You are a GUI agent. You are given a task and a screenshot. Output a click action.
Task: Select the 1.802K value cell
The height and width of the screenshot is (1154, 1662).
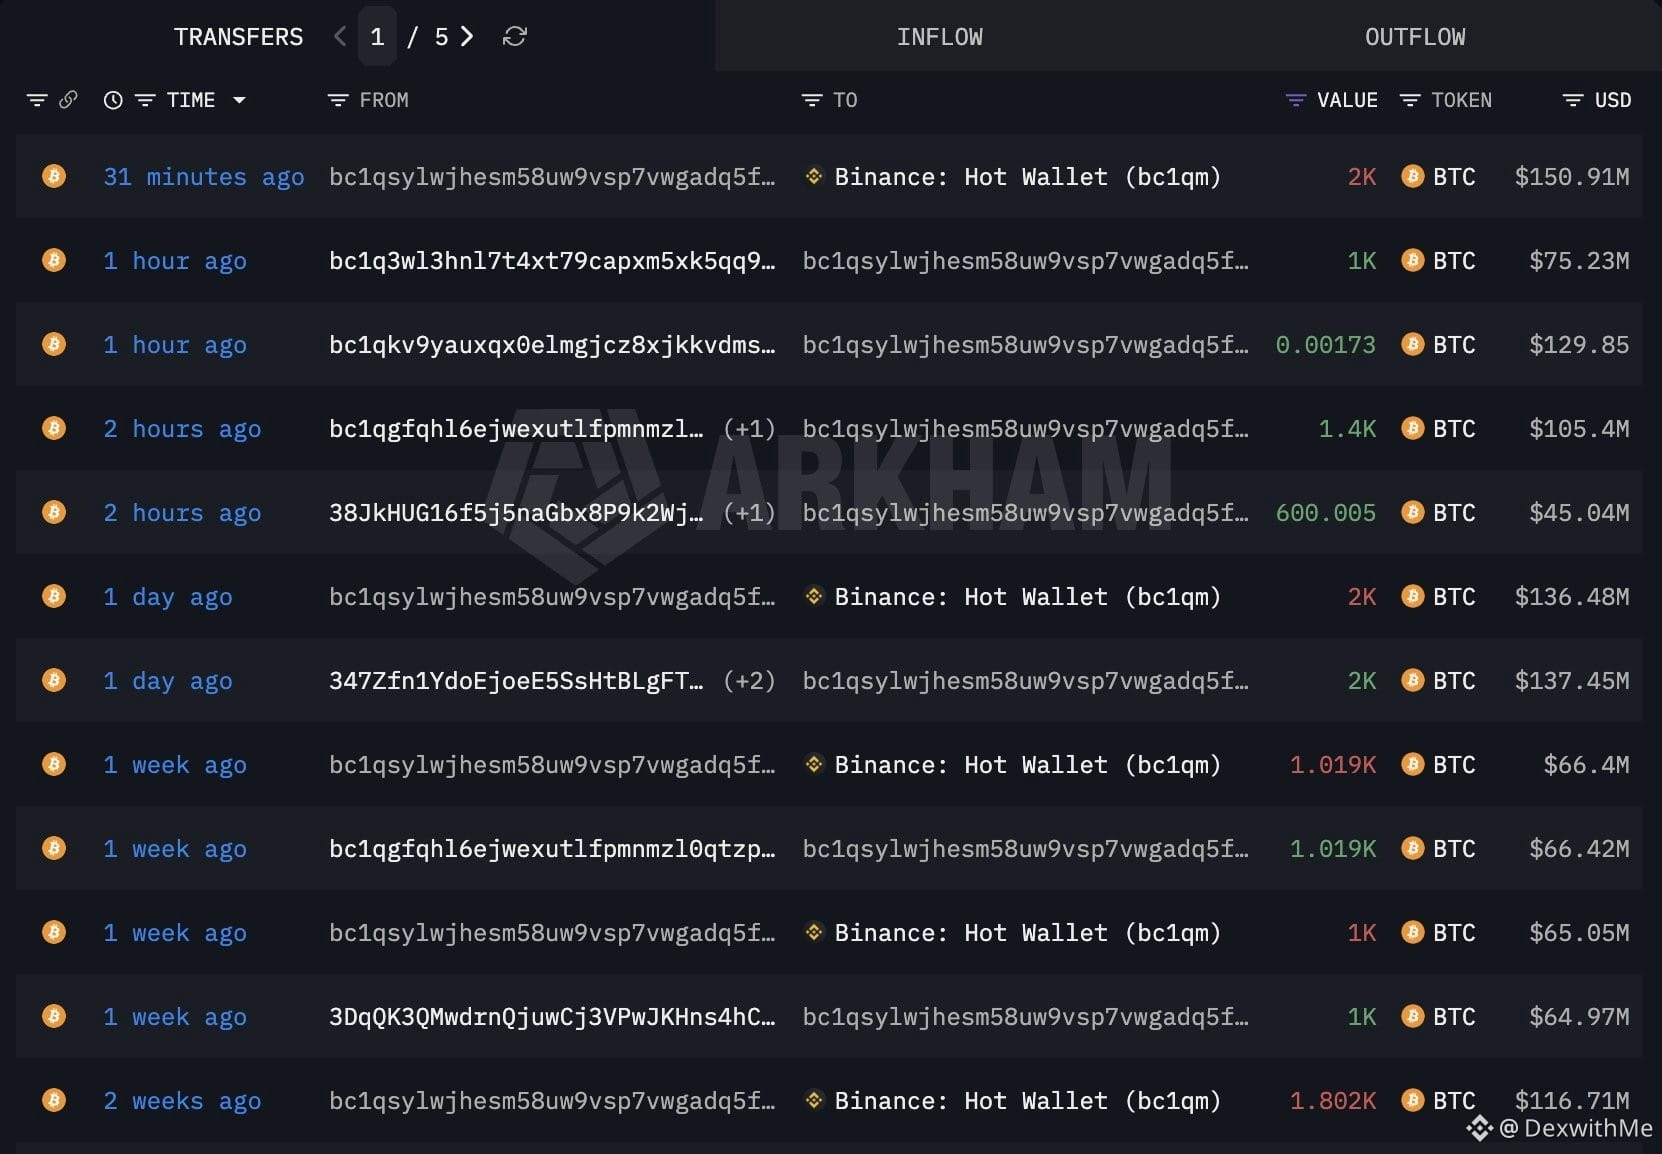[x=1333, y=1101]
